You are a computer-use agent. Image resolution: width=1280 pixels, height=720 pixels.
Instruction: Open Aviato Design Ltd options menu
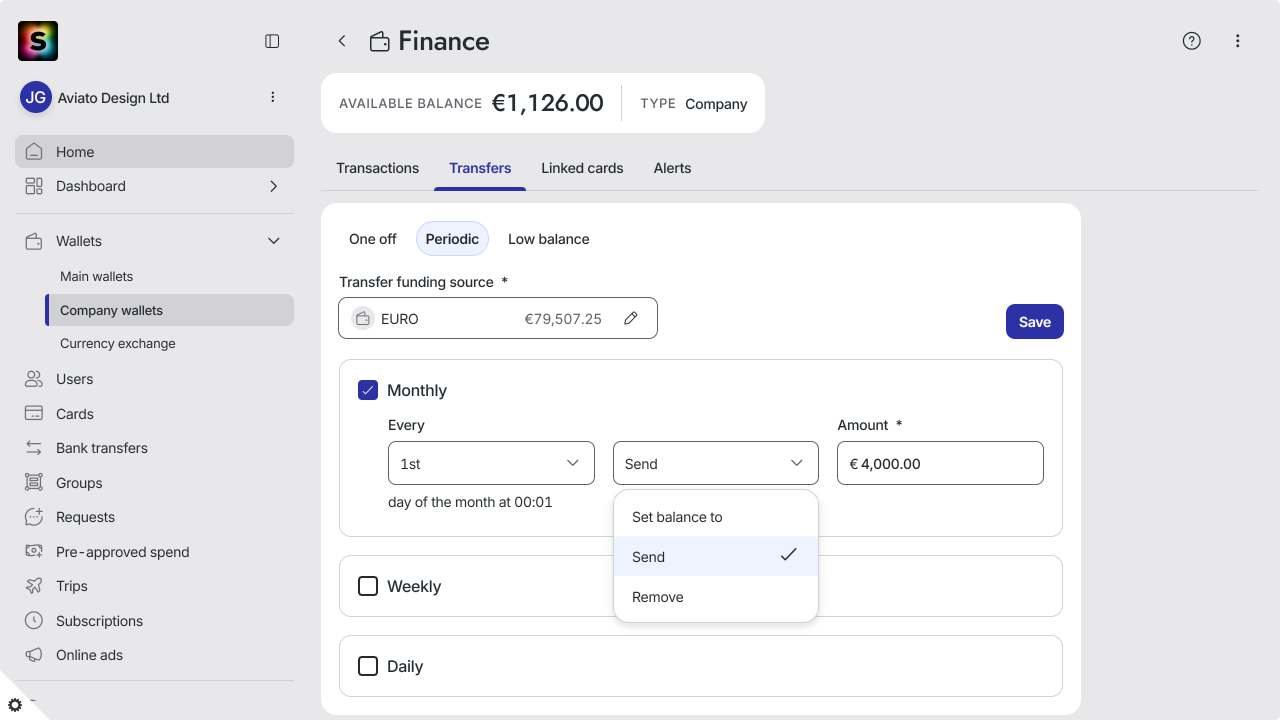pyautogui.click(x=273, y=97)
